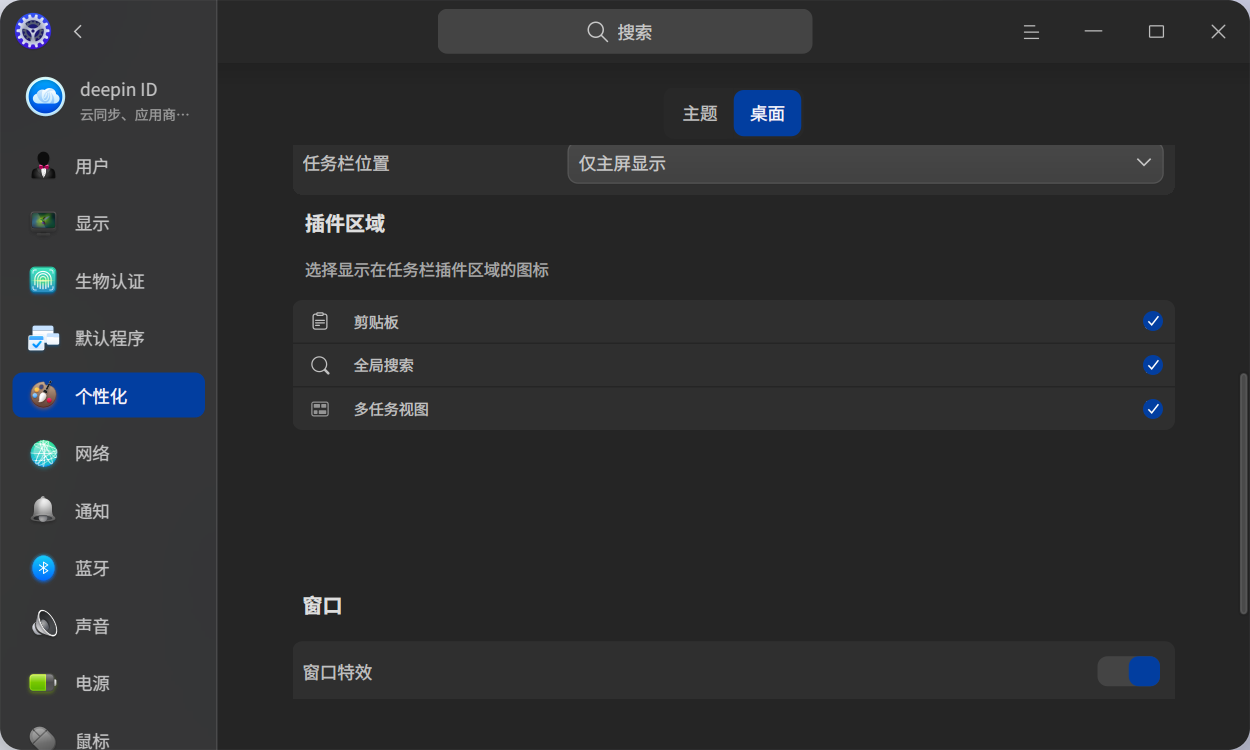Click the vertical scrollbar thumb
Screen dimensions: 1250x750
coord(1243,493)
